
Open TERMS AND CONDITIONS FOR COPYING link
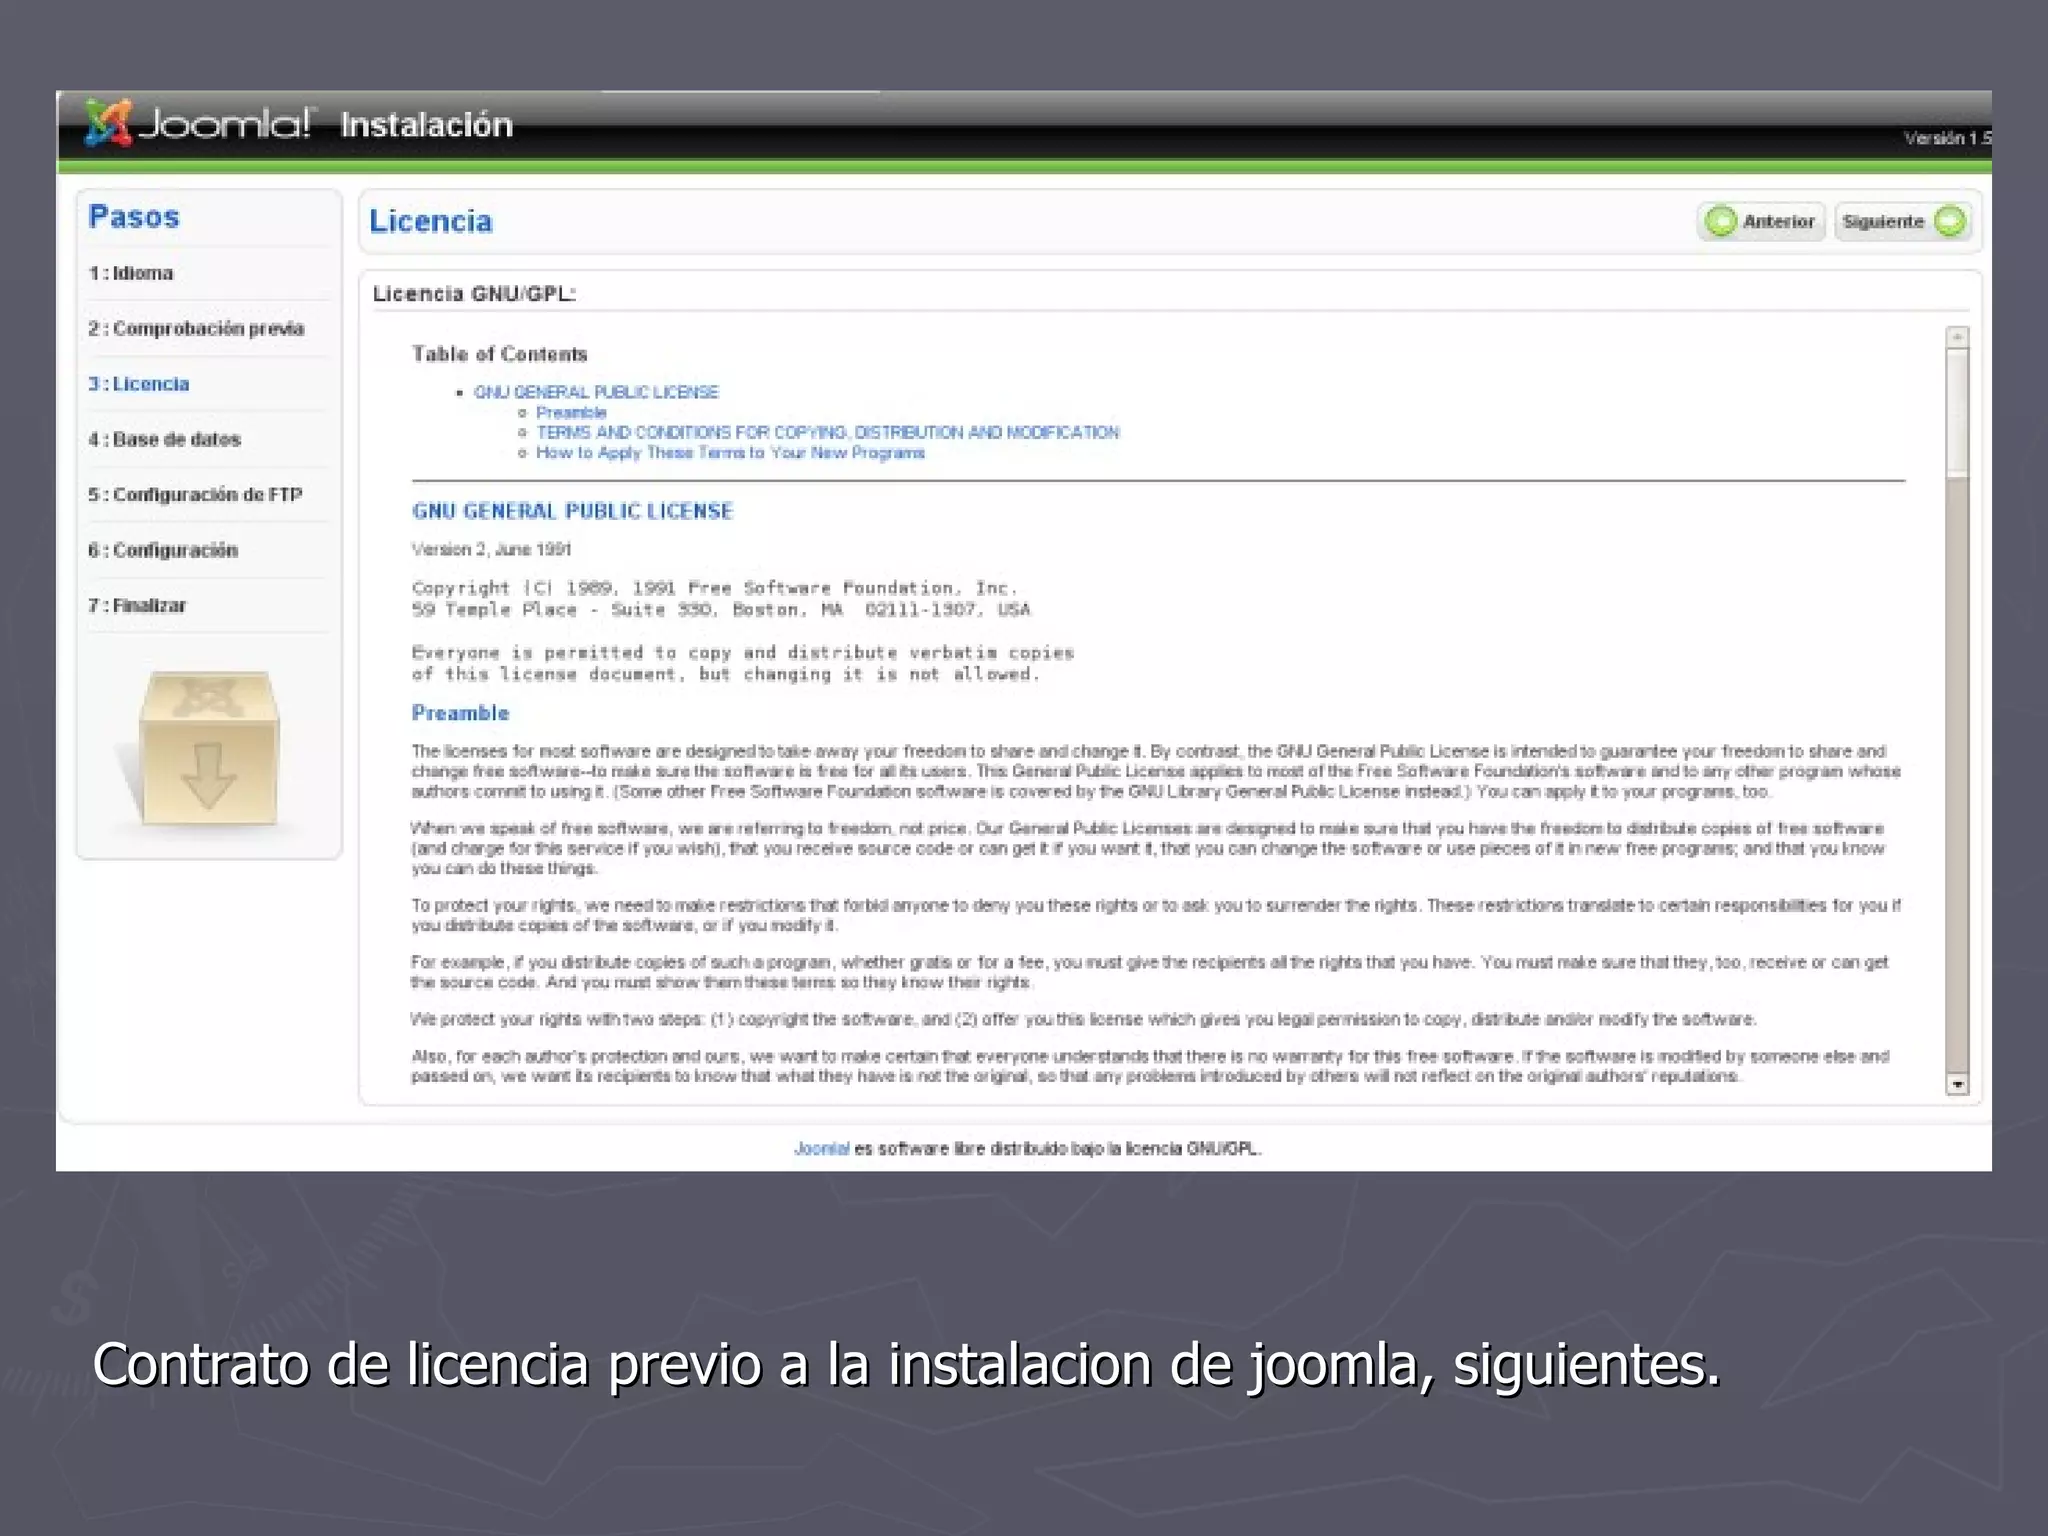[828, 432]
